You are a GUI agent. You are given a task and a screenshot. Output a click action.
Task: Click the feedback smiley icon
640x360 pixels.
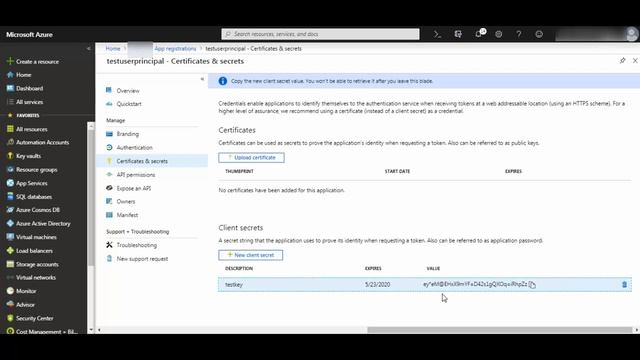pyautogui.click(x=539, y=34)
